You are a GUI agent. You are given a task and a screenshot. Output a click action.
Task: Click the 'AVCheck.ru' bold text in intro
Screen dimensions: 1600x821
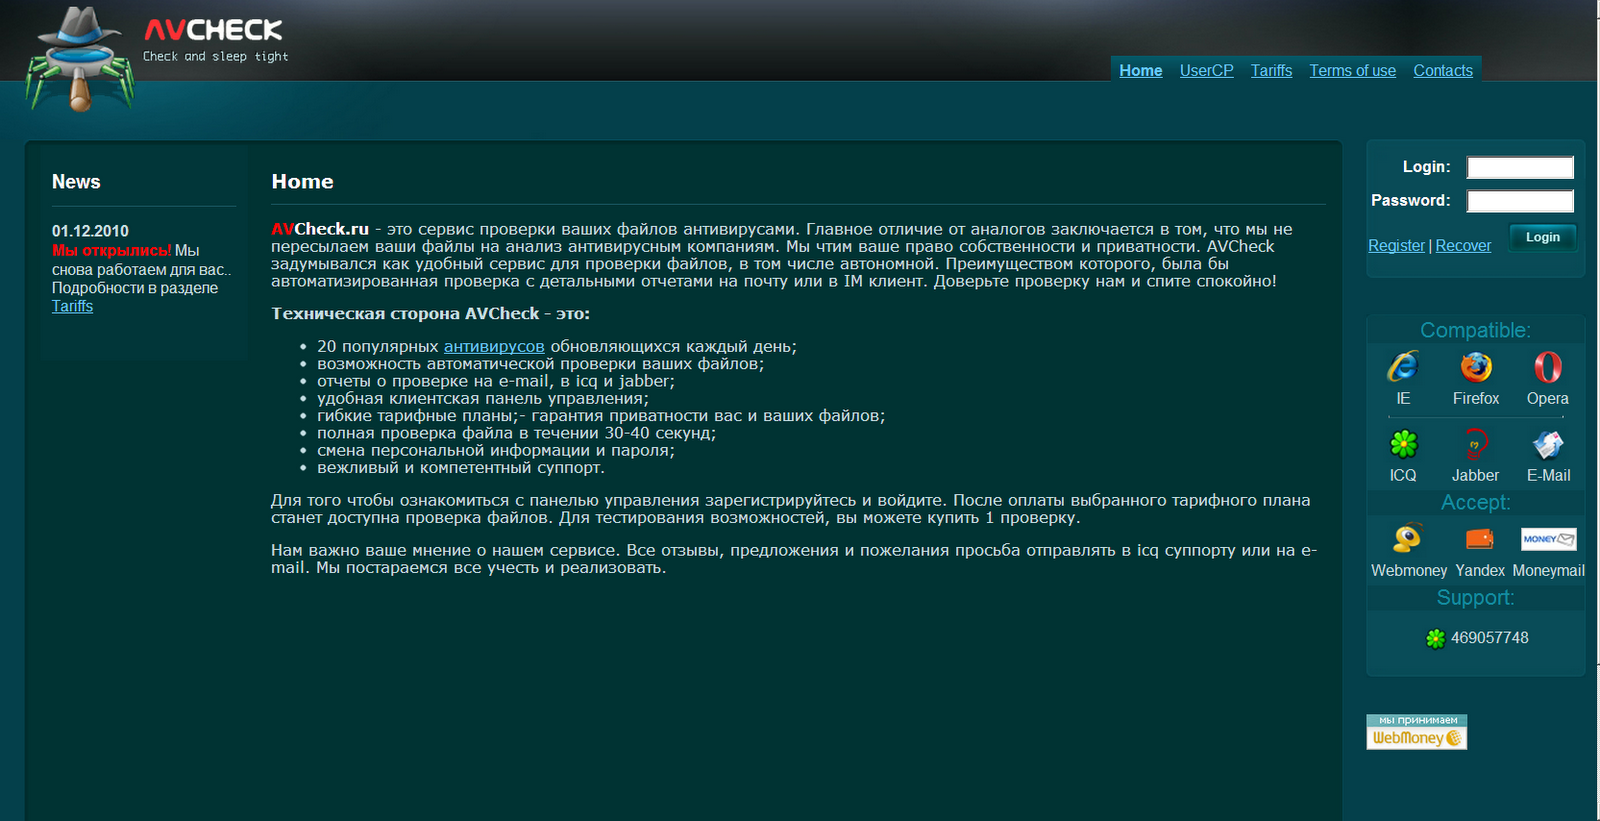click(x=320, y=229)
